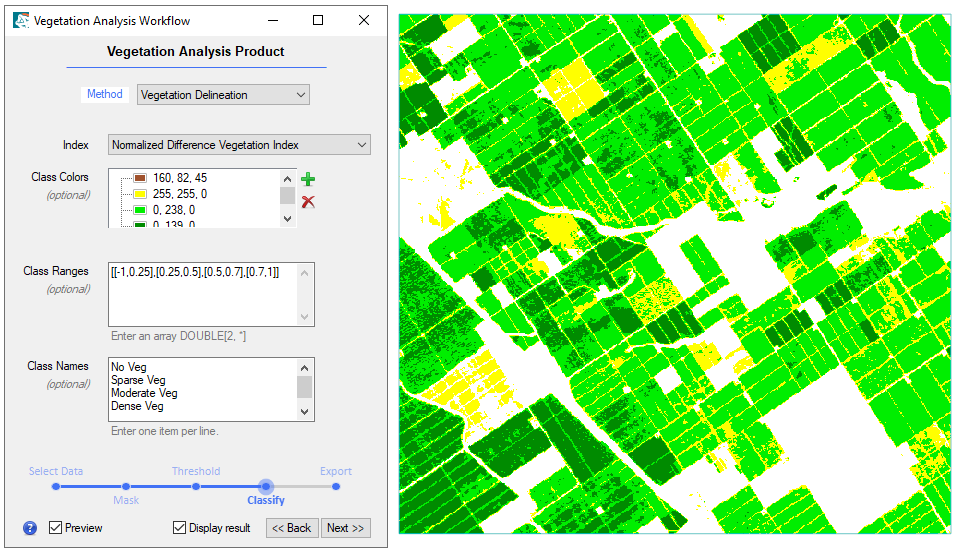Click the application icon in the title bar

coord(21,20)
